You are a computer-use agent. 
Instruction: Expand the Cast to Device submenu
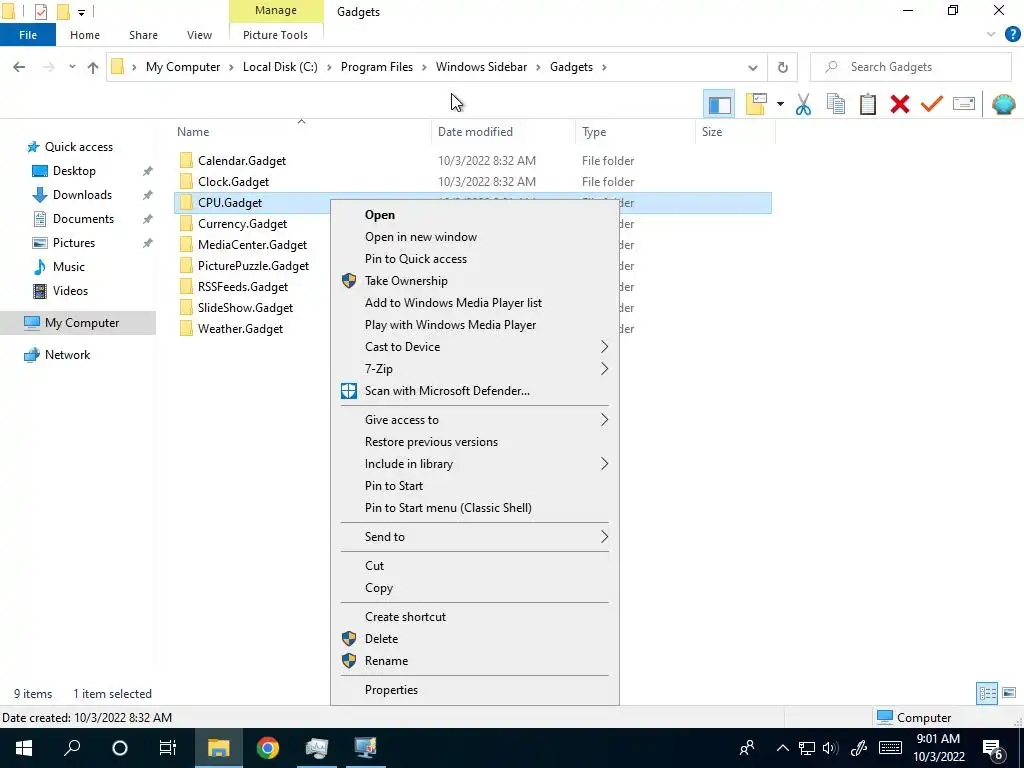pyautogui.click(x=475, y=347)
